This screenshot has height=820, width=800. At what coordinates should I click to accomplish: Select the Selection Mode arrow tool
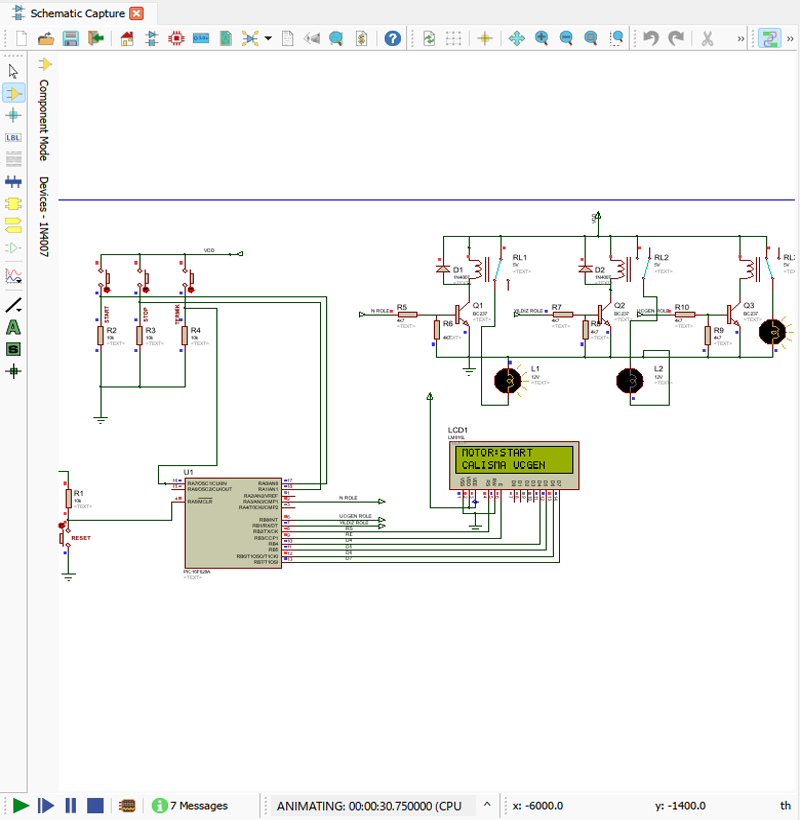pos(13,71)
